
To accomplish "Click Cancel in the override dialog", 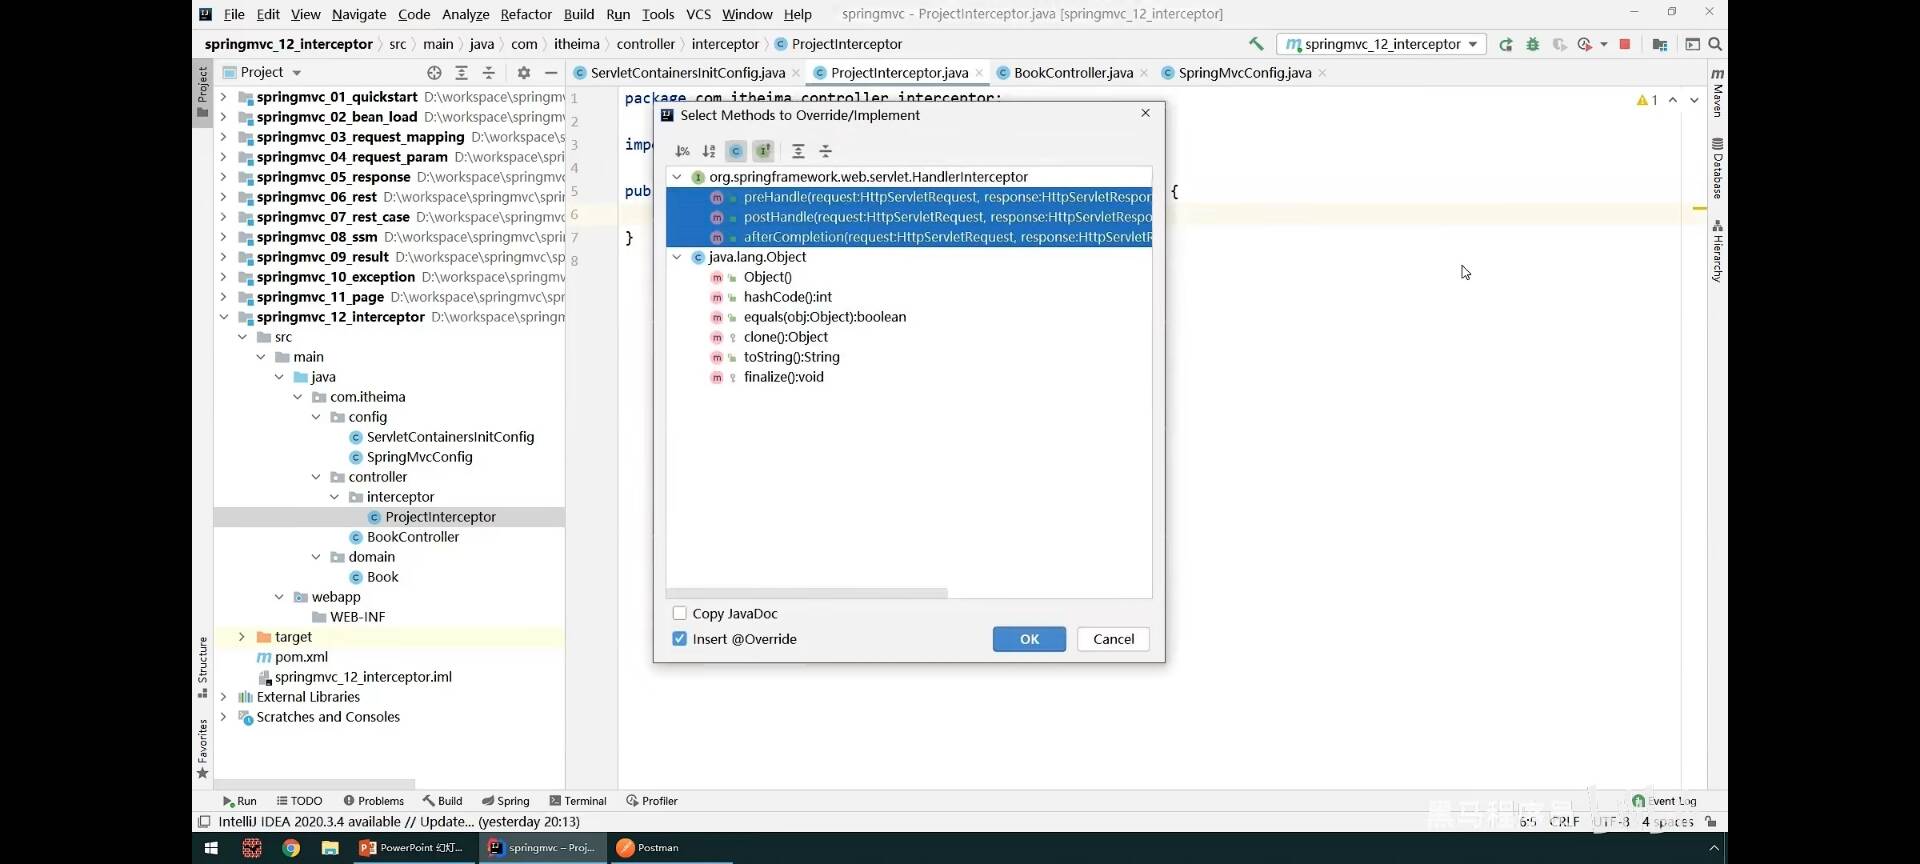I will coord(1113,639).
